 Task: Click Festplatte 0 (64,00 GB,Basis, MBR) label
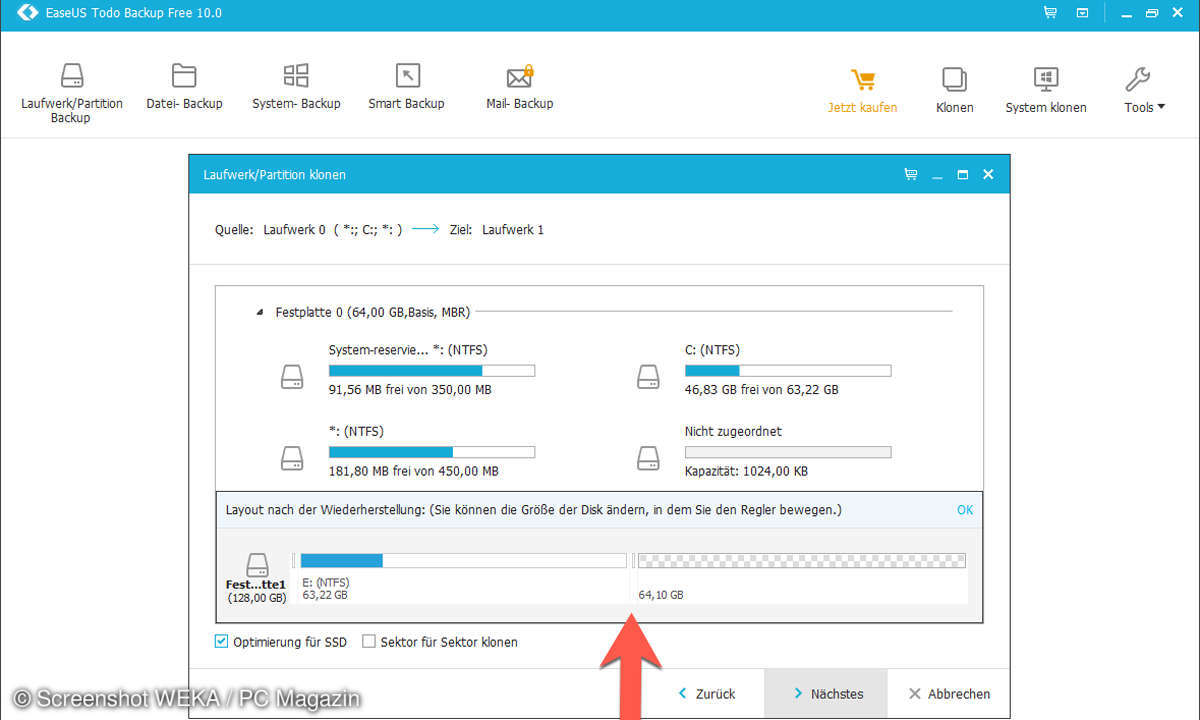(x=373, y=313)
